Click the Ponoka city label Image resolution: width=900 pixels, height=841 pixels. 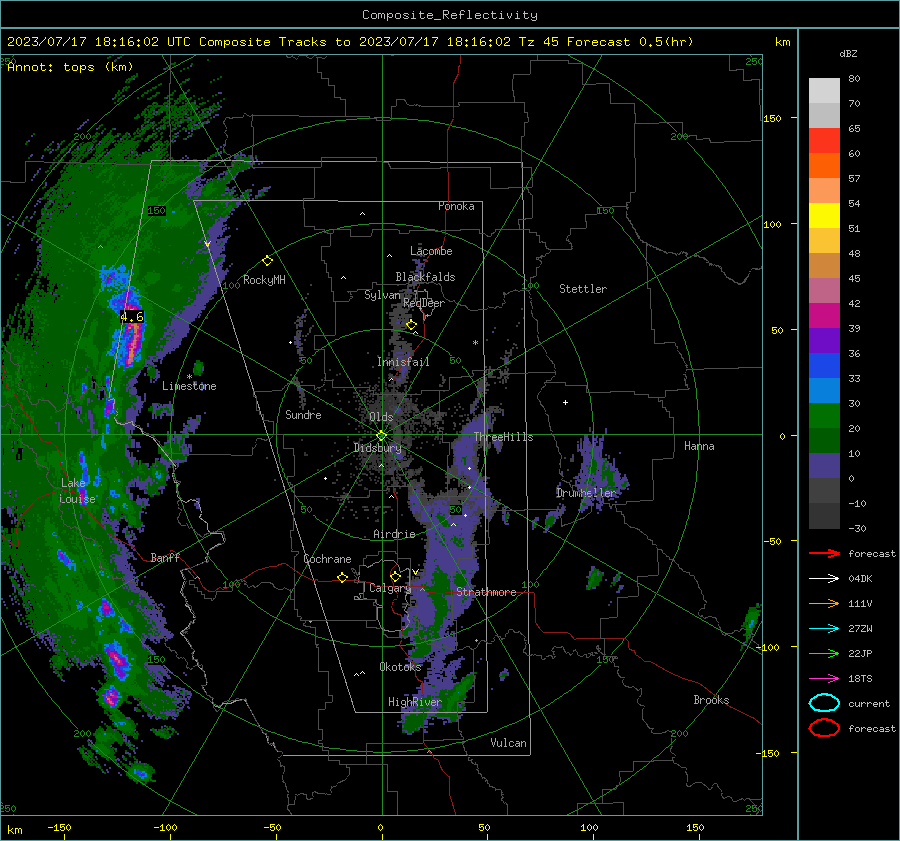tap(456, 206)
